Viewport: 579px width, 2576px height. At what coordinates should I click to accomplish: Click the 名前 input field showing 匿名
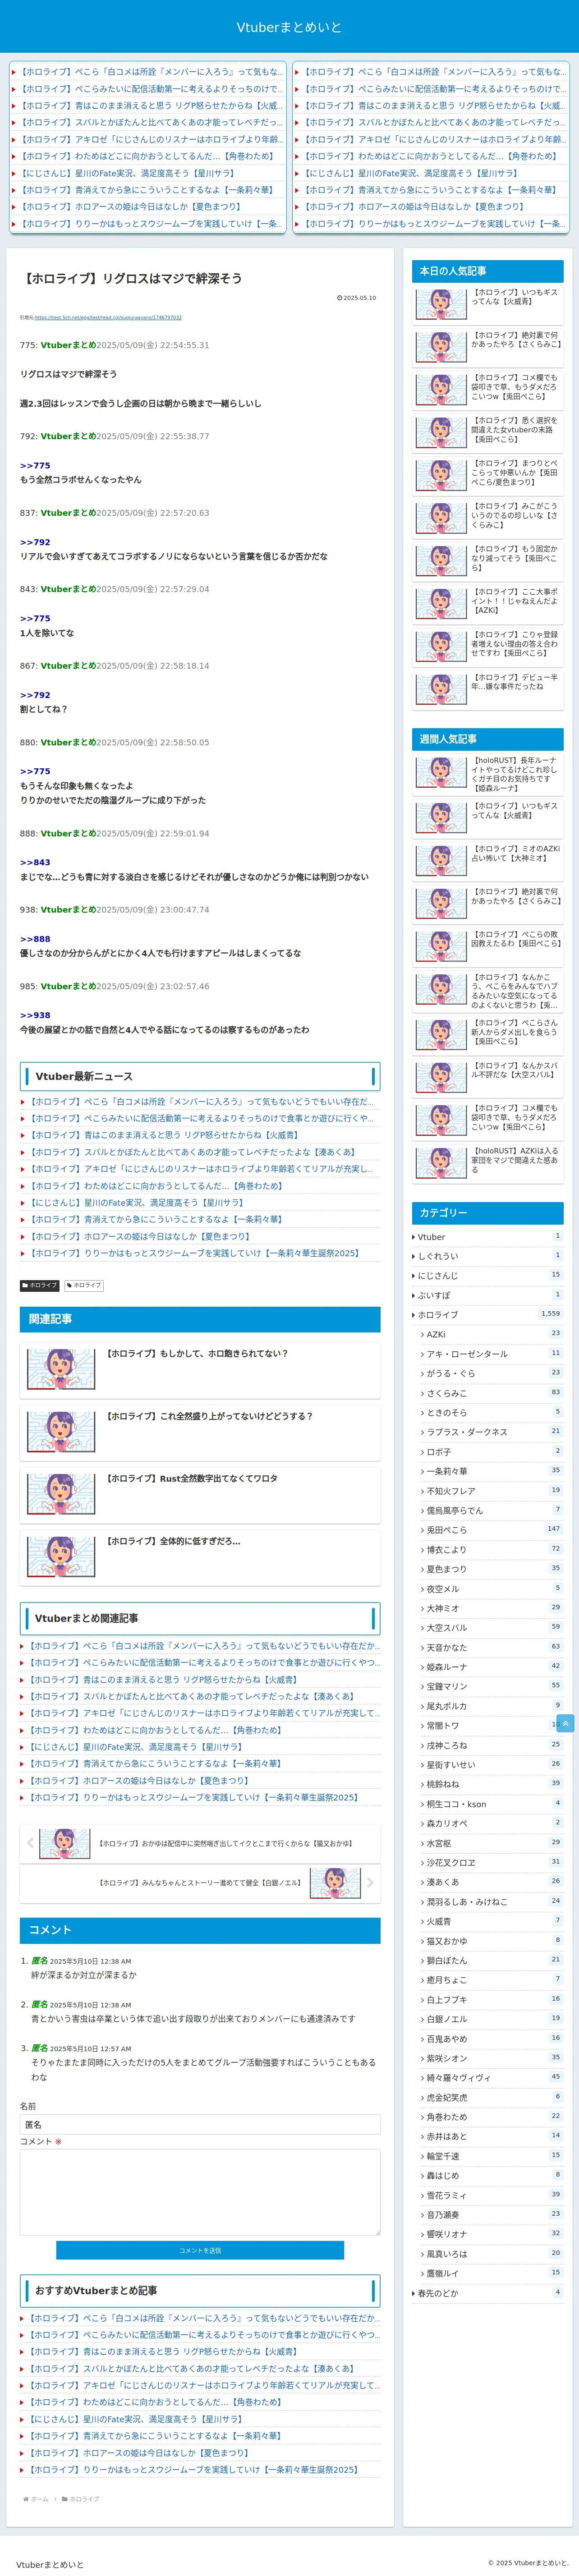(x=200, y=2124)
